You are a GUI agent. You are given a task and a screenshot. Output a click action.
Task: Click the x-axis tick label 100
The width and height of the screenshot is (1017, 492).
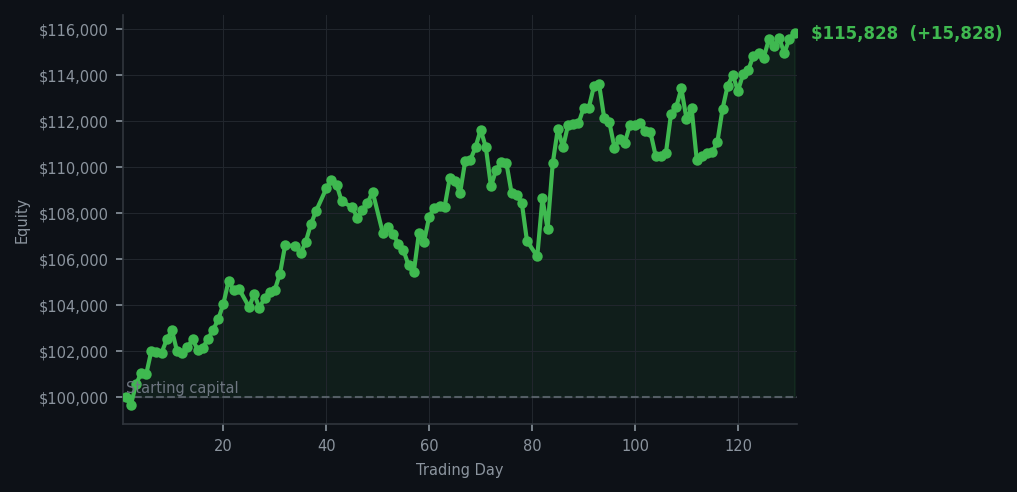point(635,446)
